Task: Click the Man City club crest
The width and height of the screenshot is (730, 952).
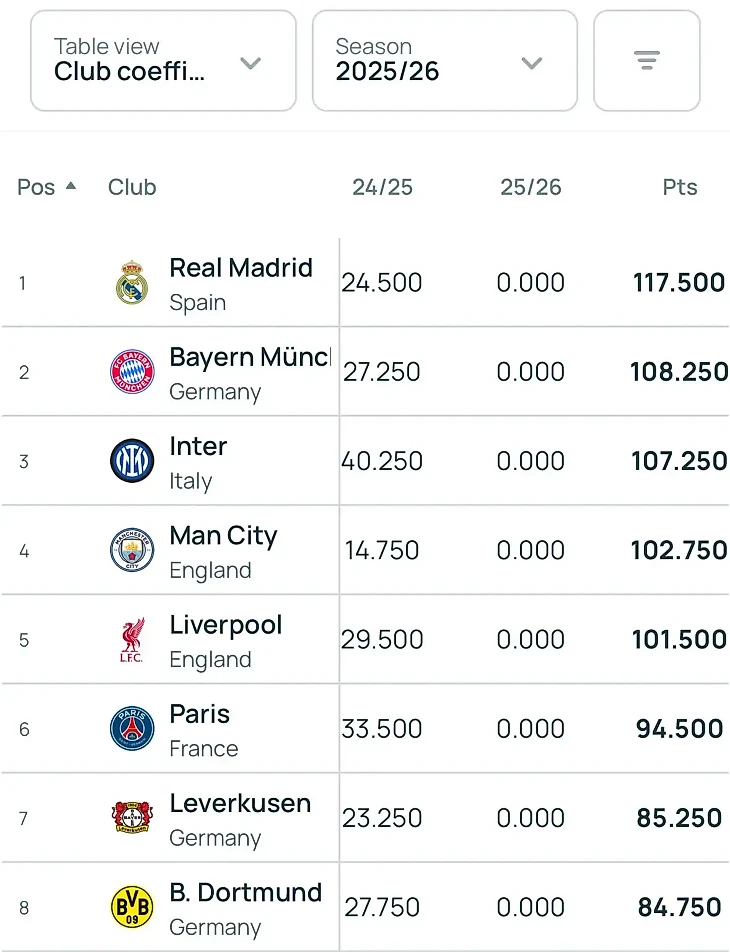Action: tap(132, 550)
